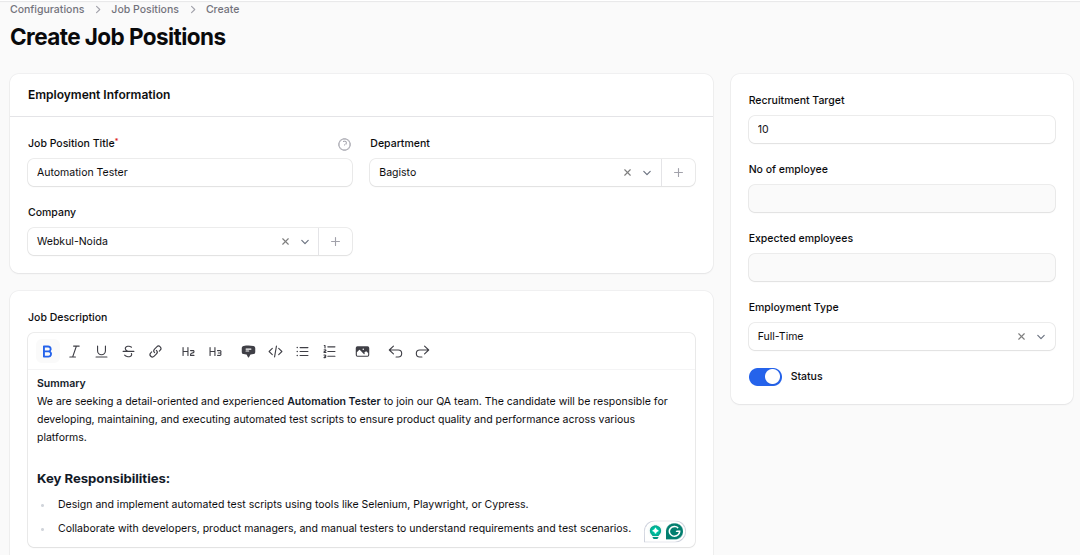Insert a code block in editor
The width and height of the screenshot is (1080, 555).
[275, 352]
